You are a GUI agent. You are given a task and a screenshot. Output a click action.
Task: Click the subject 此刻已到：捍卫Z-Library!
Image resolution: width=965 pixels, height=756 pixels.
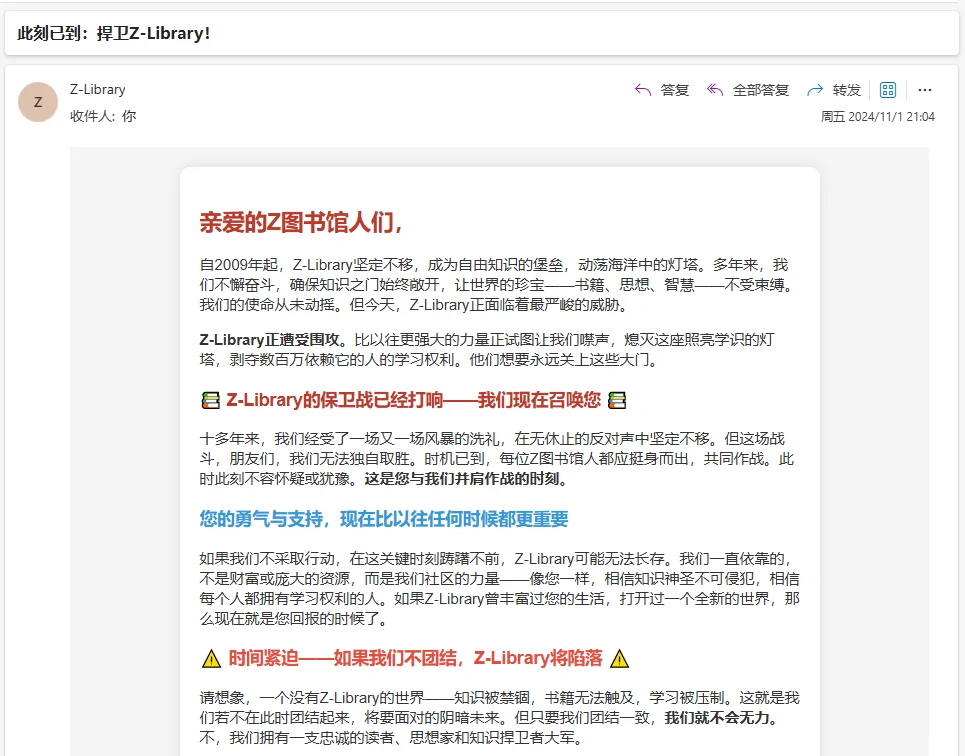(x=114, y=33)
